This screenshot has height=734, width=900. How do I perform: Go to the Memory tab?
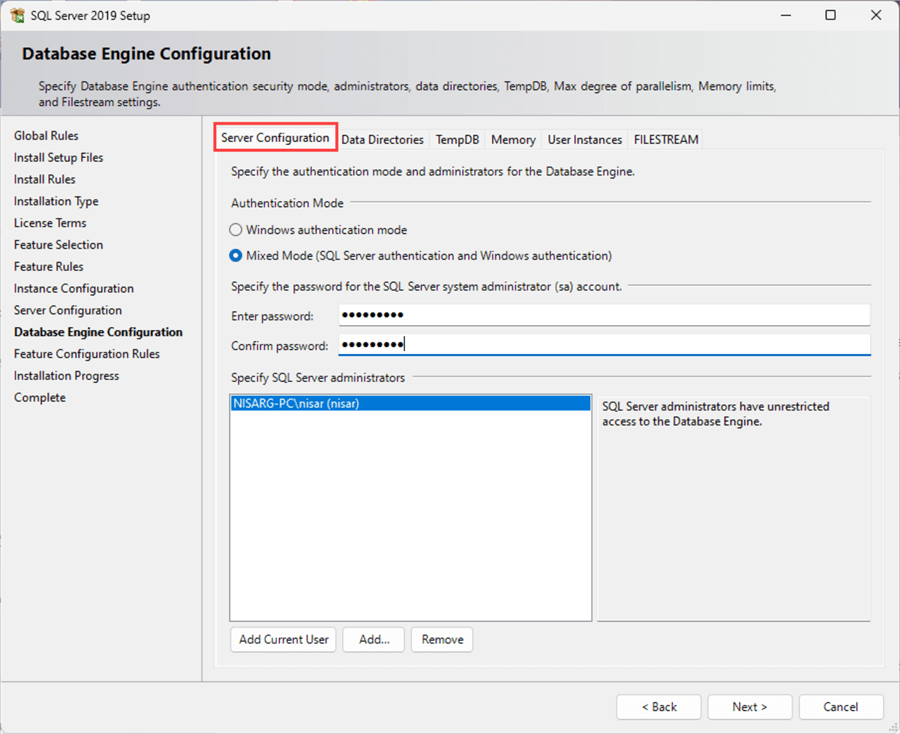pos(513,139)
